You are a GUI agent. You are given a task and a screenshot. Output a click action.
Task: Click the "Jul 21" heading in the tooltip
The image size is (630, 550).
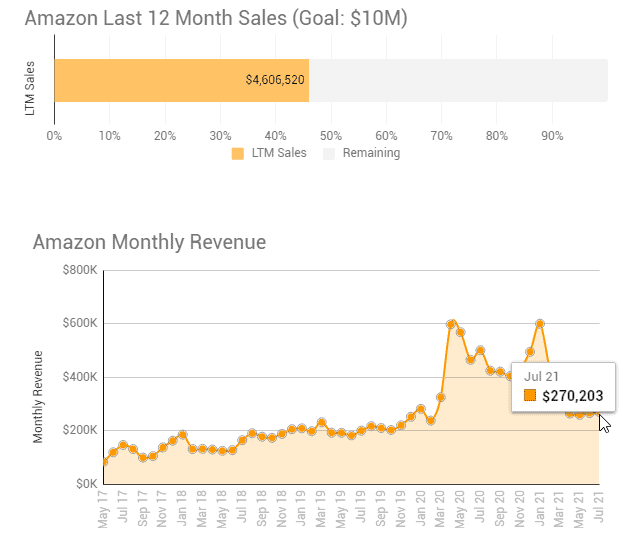pyautogui.click(x=540, y=376)
